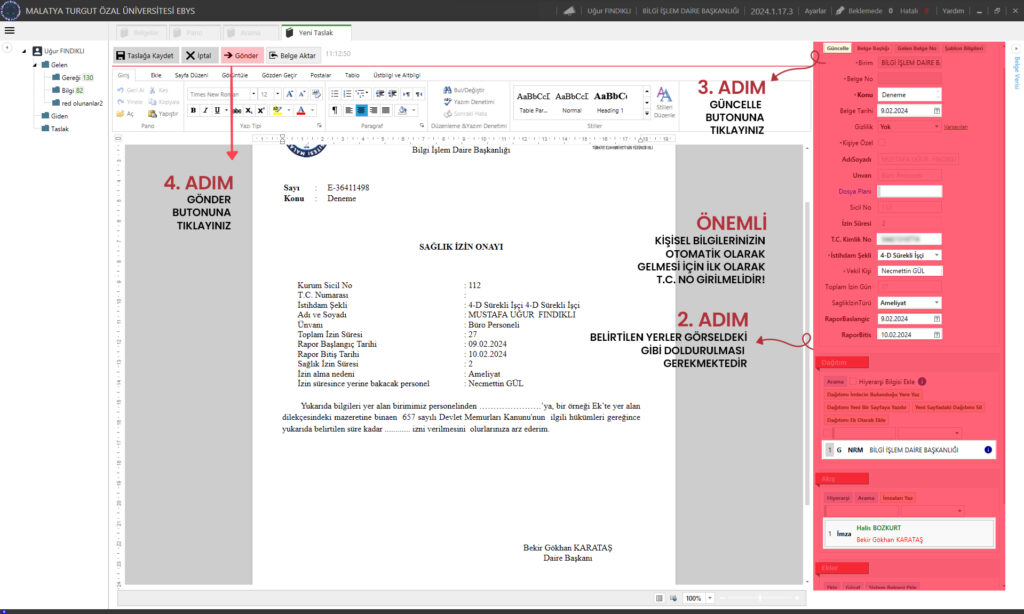This screenshot has width=1024, height=614.
Task: Select the center alignment icon
Action: point(361,111)
